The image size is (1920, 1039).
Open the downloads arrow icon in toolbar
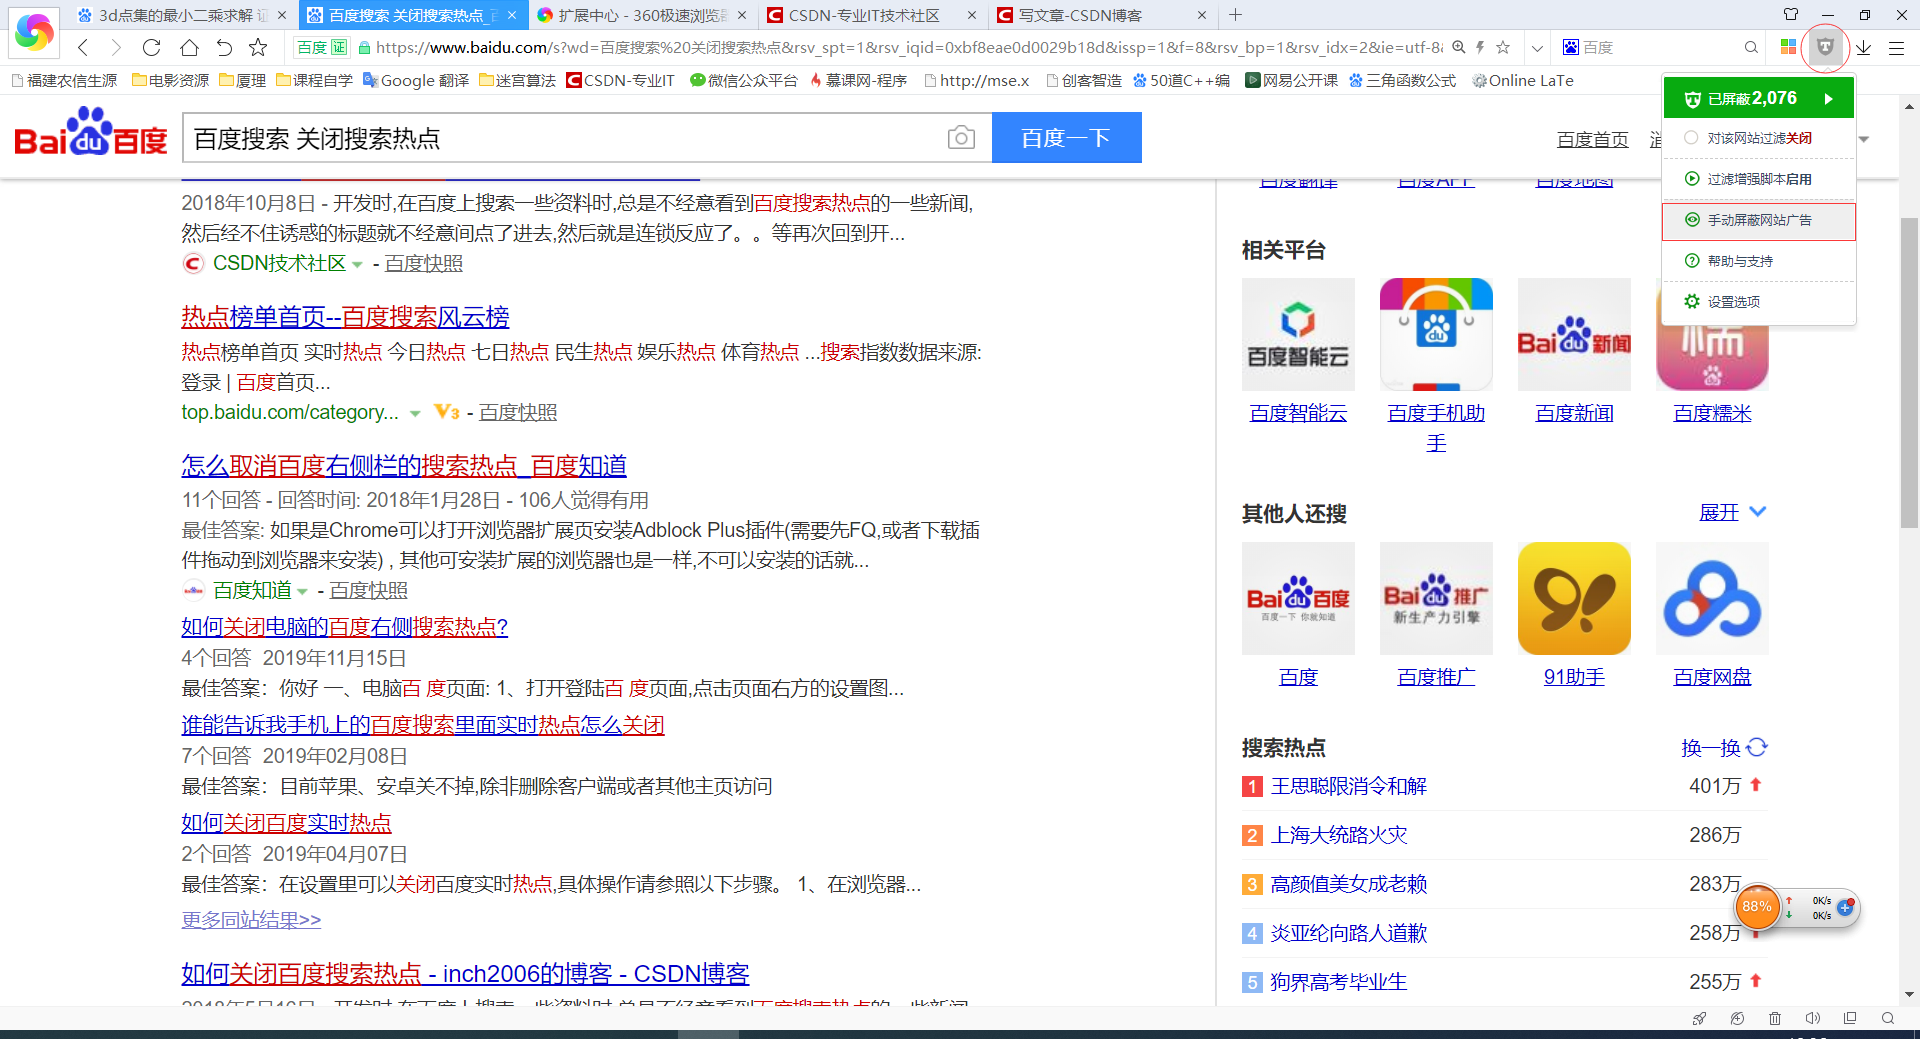(x=1864, y=47)
